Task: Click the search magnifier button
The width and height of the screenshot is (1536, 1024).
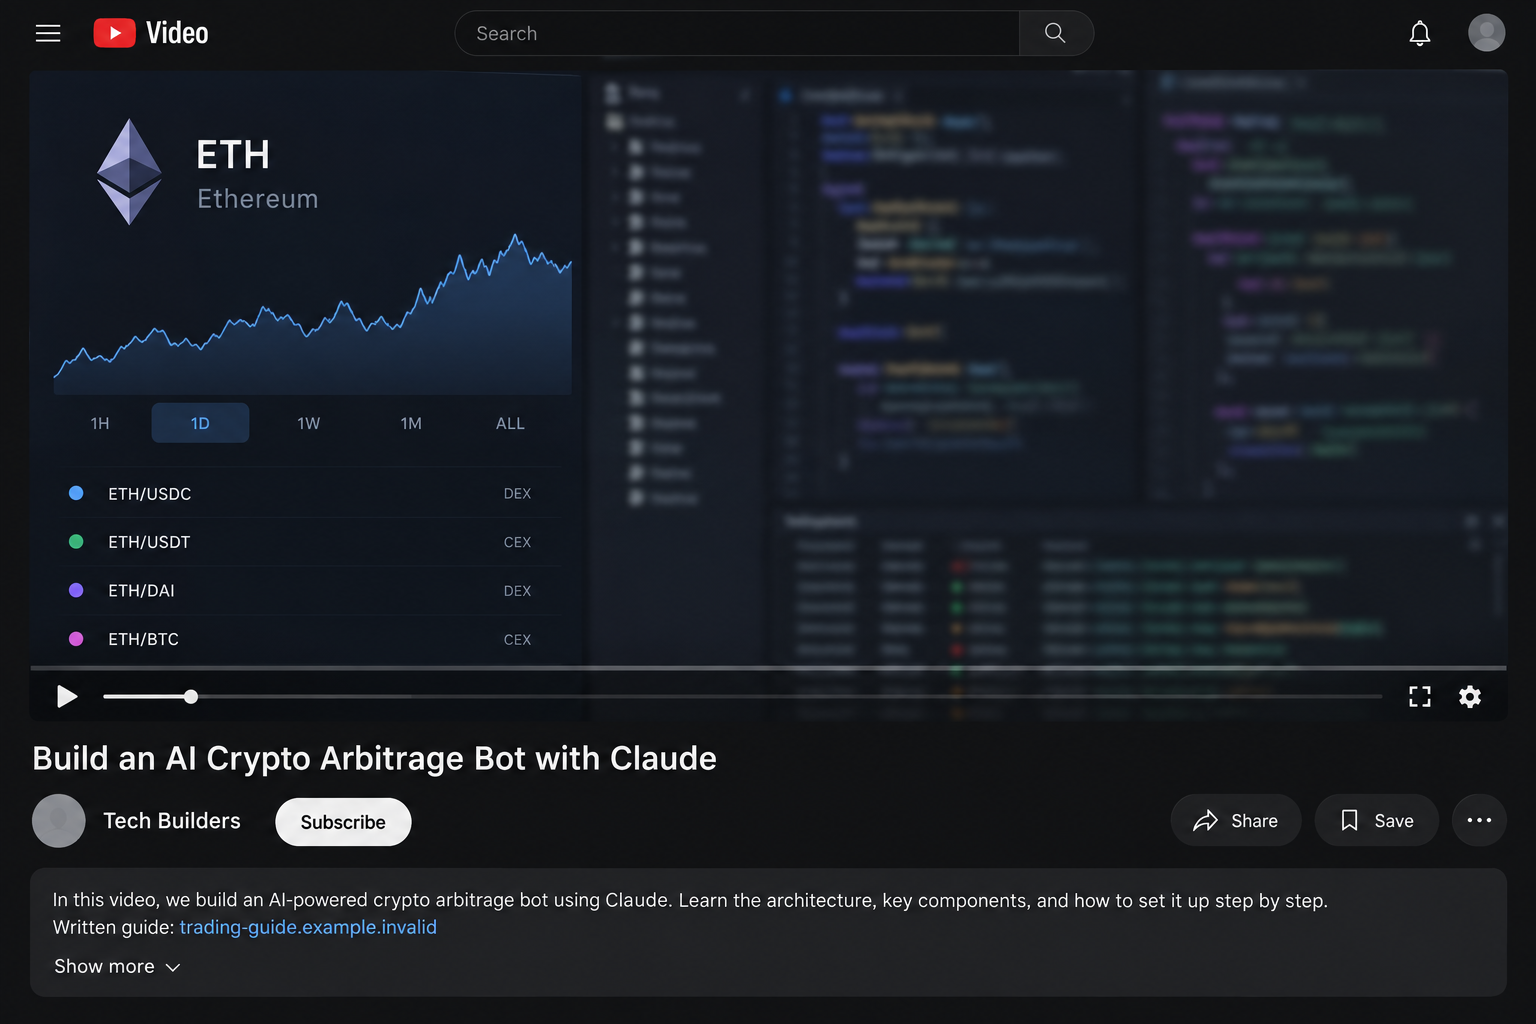Action: click(x=1055, y=33)
